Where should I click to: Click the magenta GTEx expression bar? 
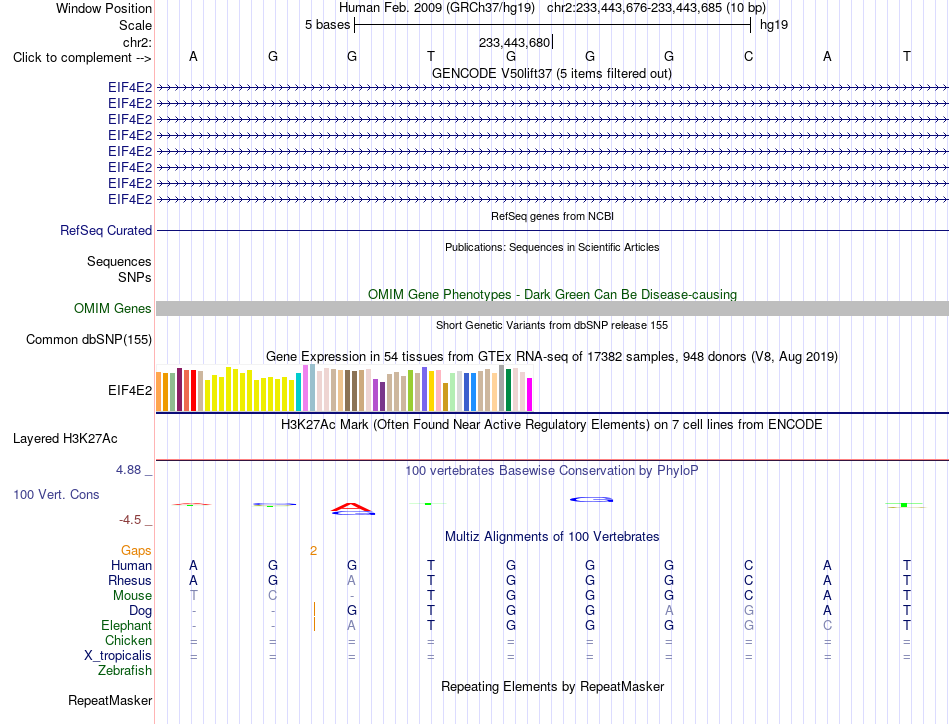coord(530,394)
